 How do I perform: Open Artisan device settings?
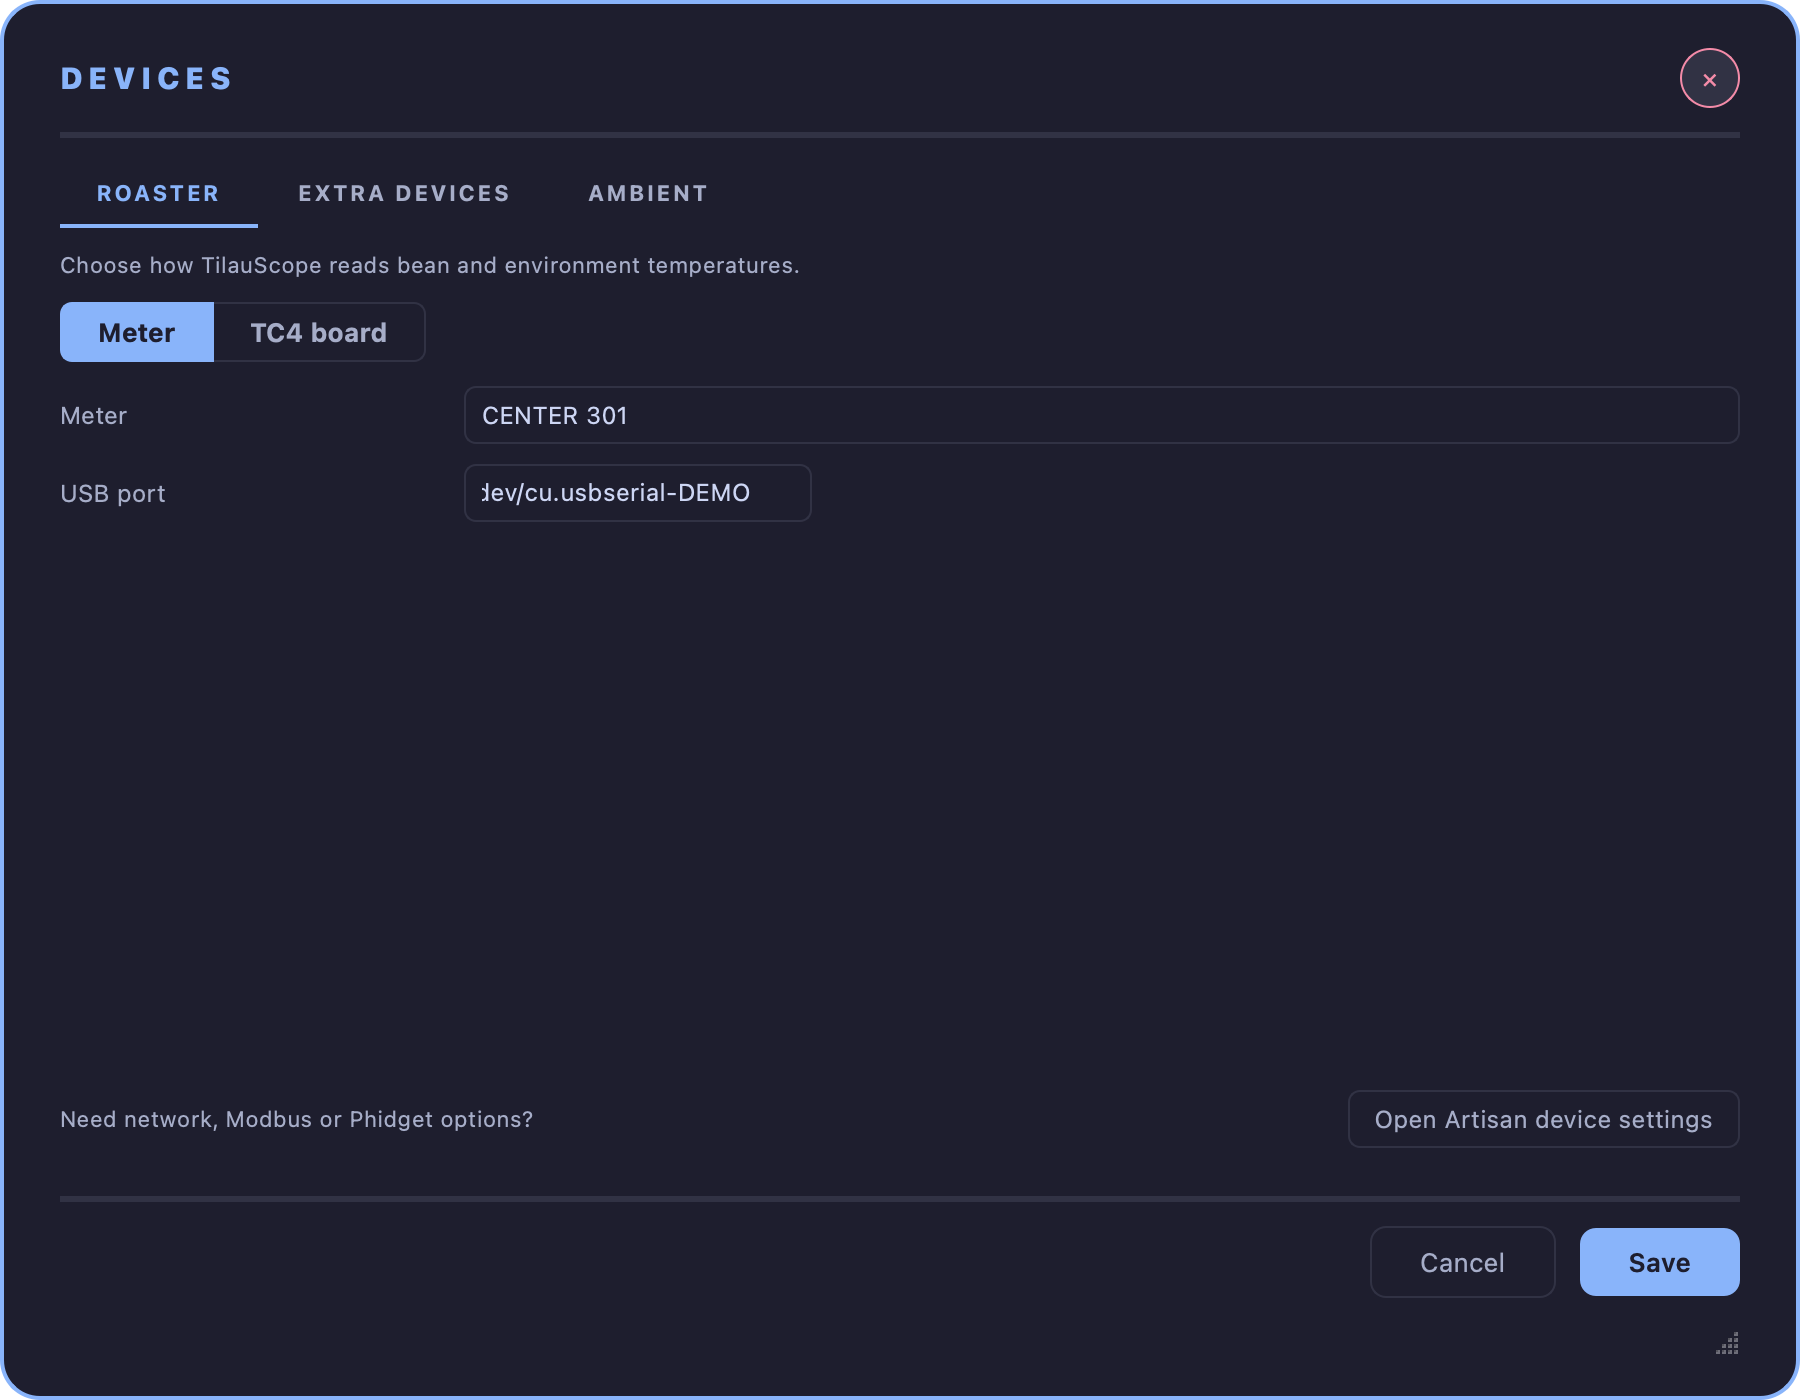point(1543,1119)
